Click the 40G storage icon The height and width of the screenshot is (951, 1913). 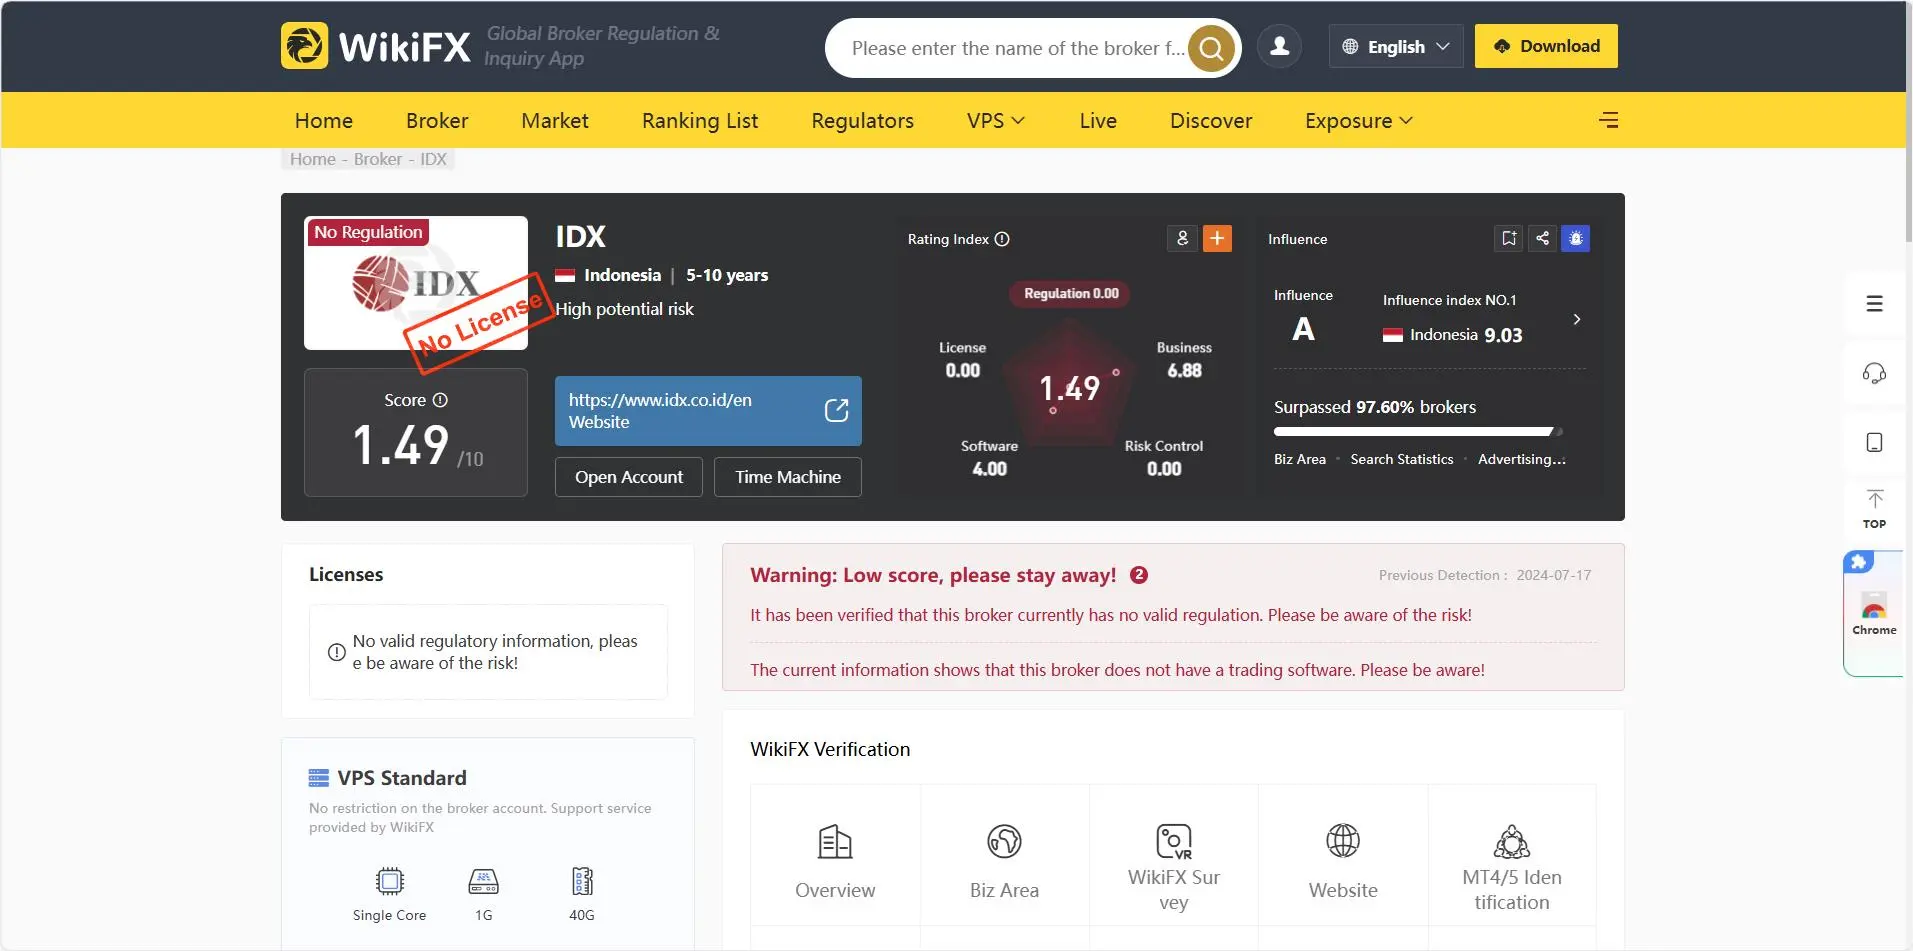coord(582,881)
